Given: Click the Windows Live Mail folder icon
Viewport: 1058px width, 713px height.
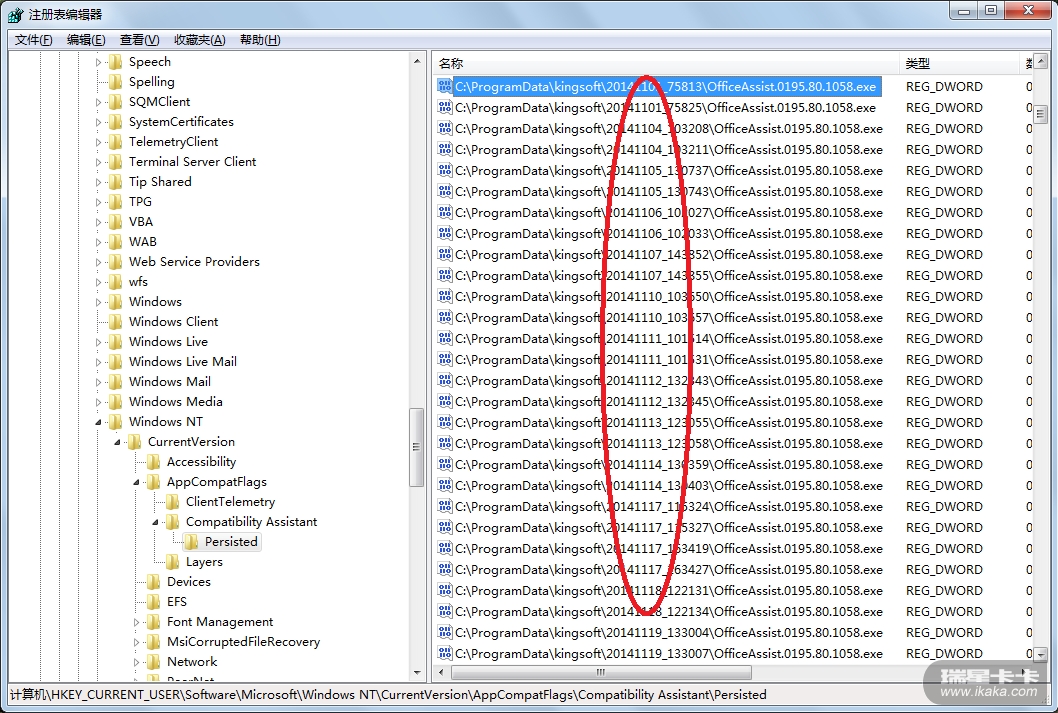Looking at the screenshot, I should coord(116,362).
